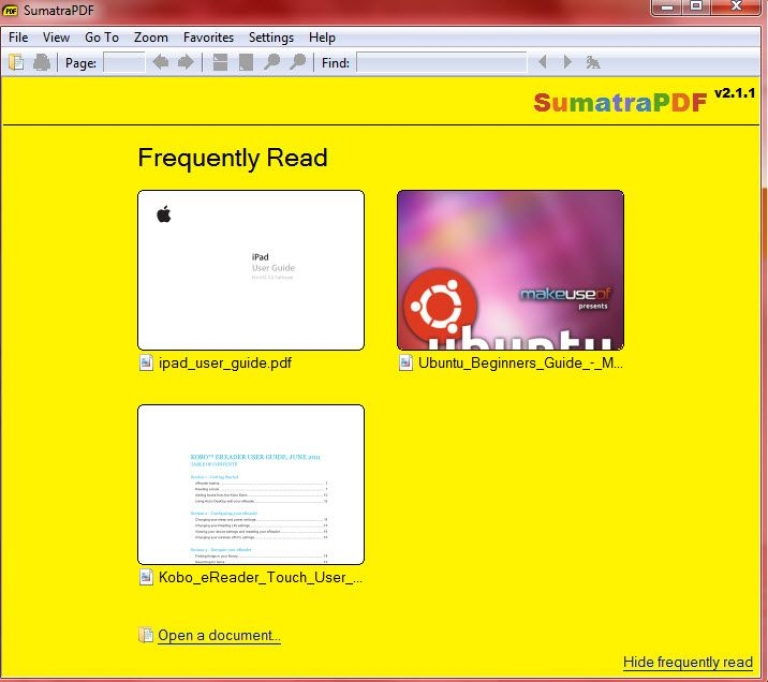This screenshot has width=768, height=682.
Task: Click the zoom out magnifier icon
Action: (x=272, y=62)
